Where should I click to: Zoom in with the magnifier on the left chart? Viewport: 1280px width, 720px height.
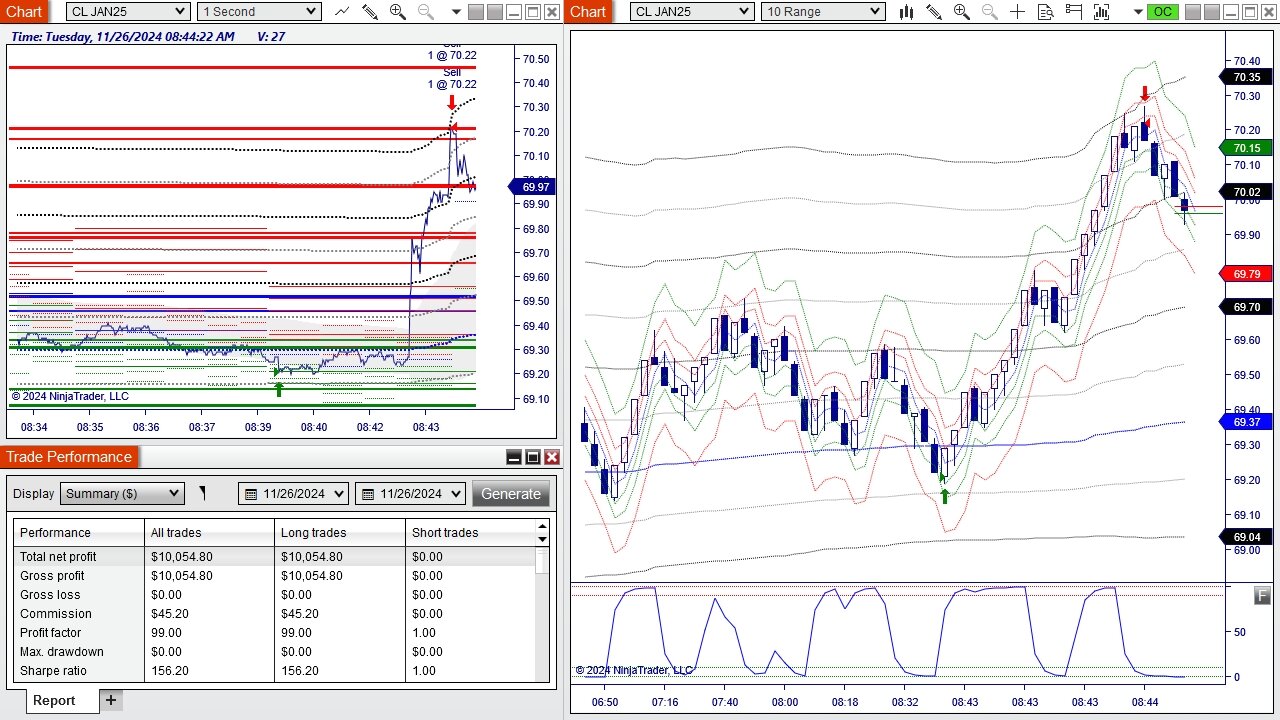tap(397, 11)
